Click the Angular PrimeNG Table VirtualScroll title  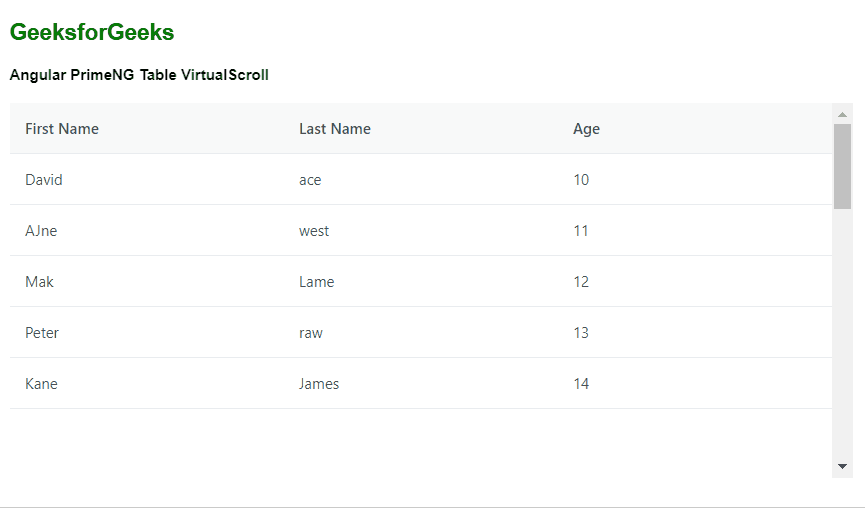tap(139, 75)
